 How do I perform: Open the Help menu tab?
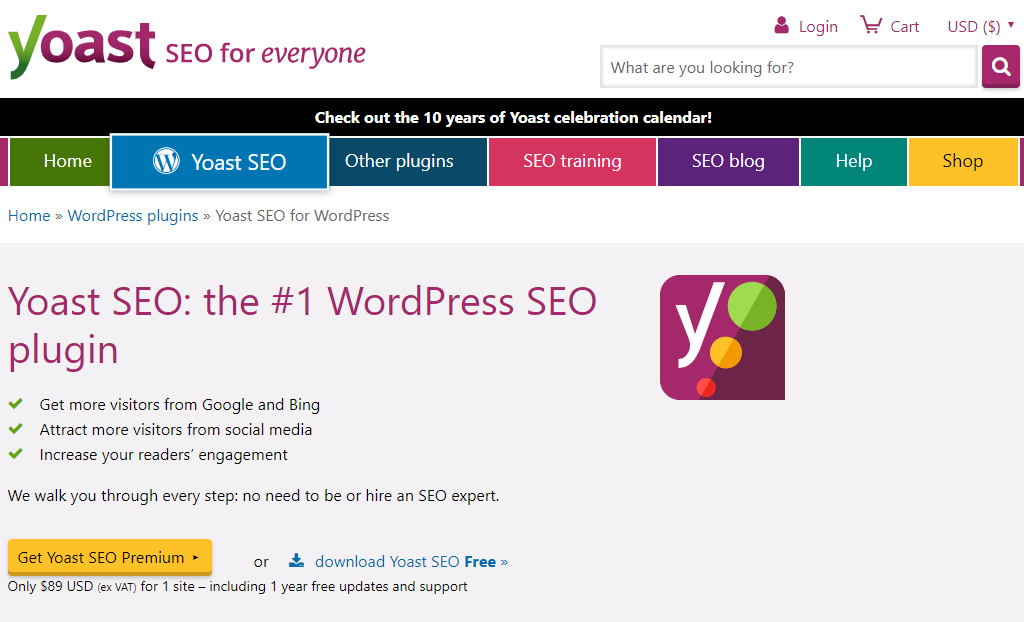point(854,161)
